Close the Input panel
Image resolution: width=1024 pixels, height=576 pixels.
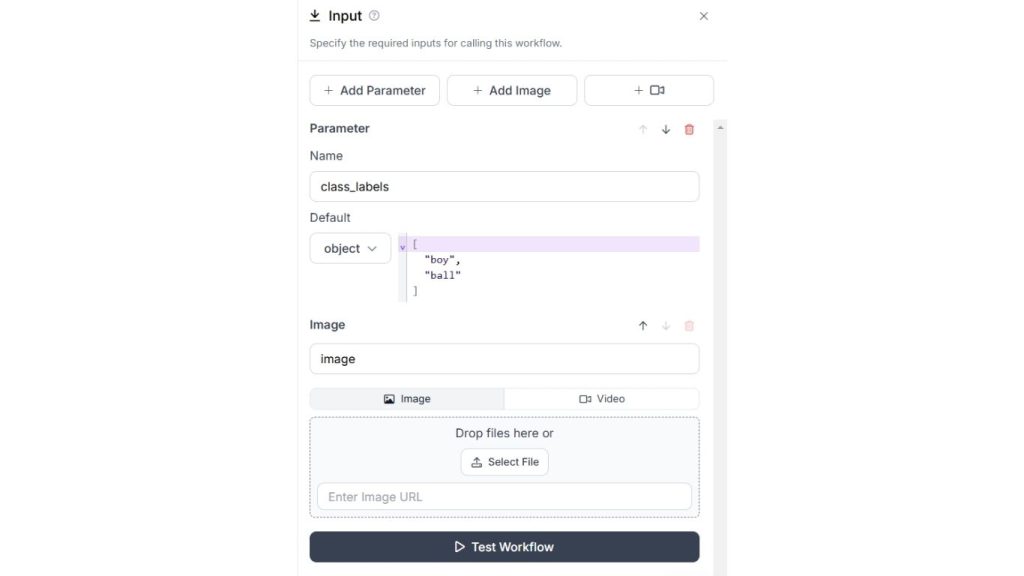704,16
